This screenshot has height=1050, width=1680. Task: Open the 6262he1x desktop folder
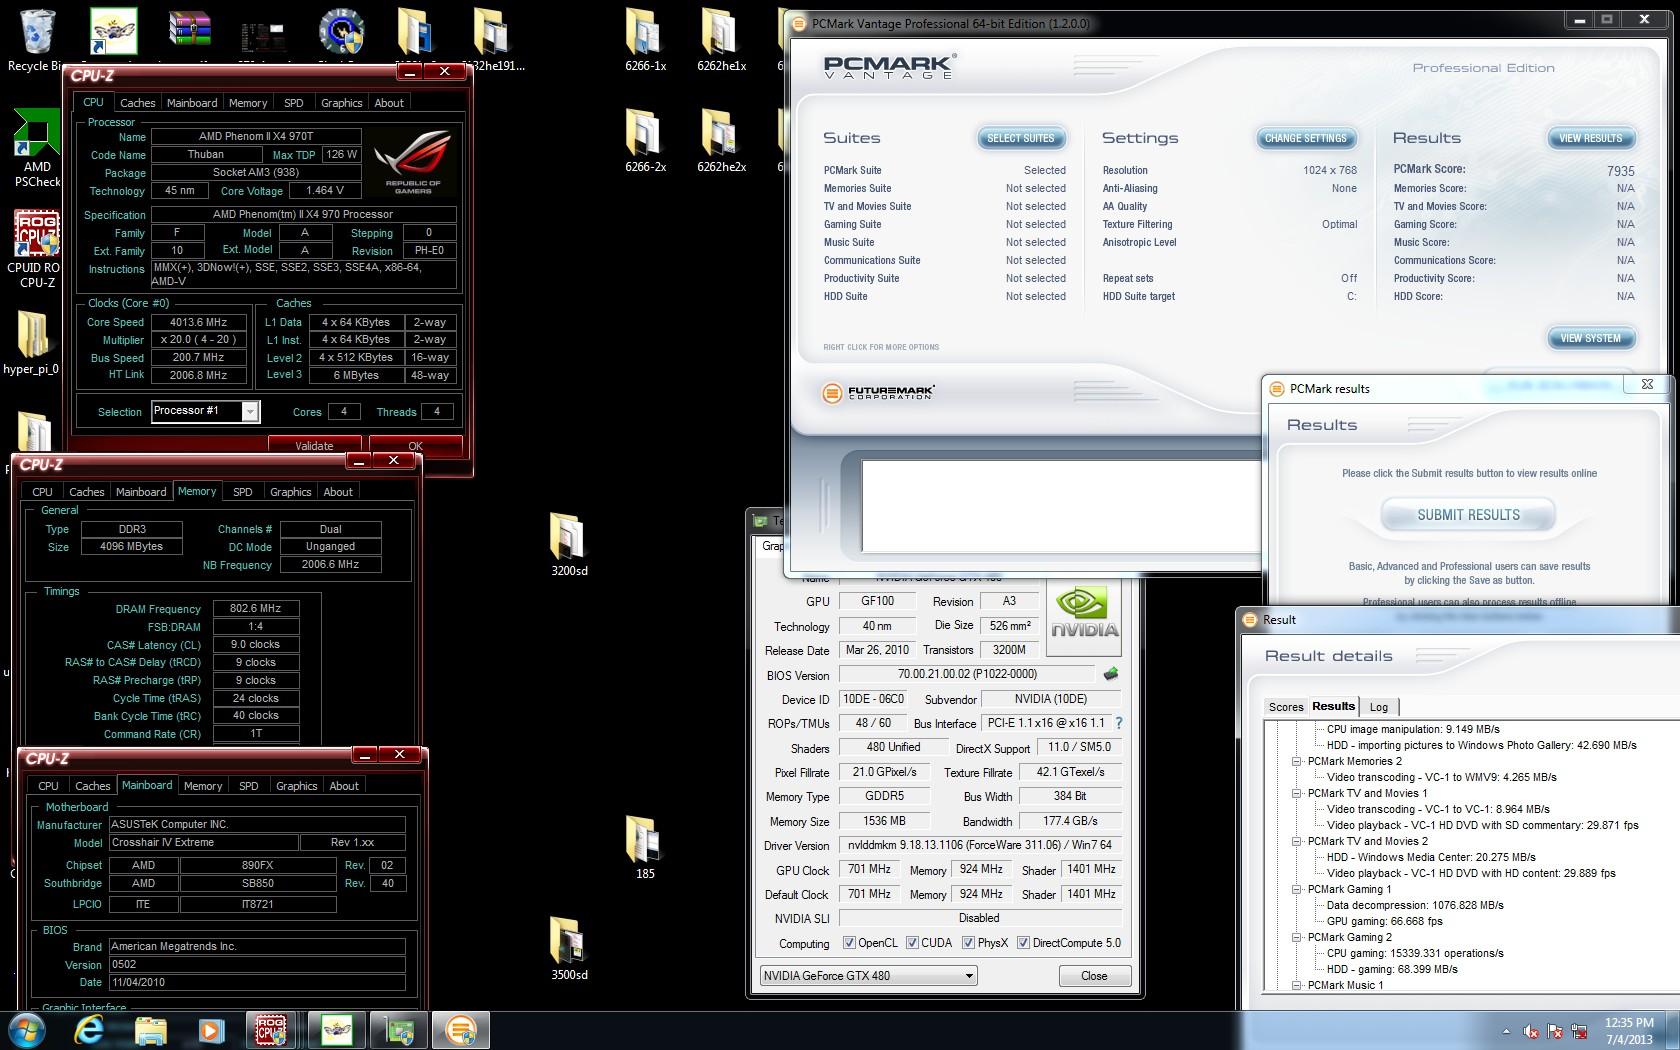721,40
